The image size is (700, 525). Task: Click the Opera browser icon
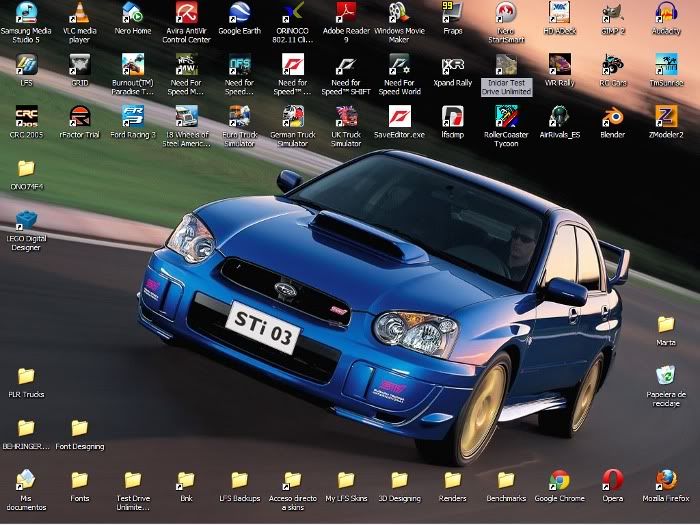[x=613, y=480]
